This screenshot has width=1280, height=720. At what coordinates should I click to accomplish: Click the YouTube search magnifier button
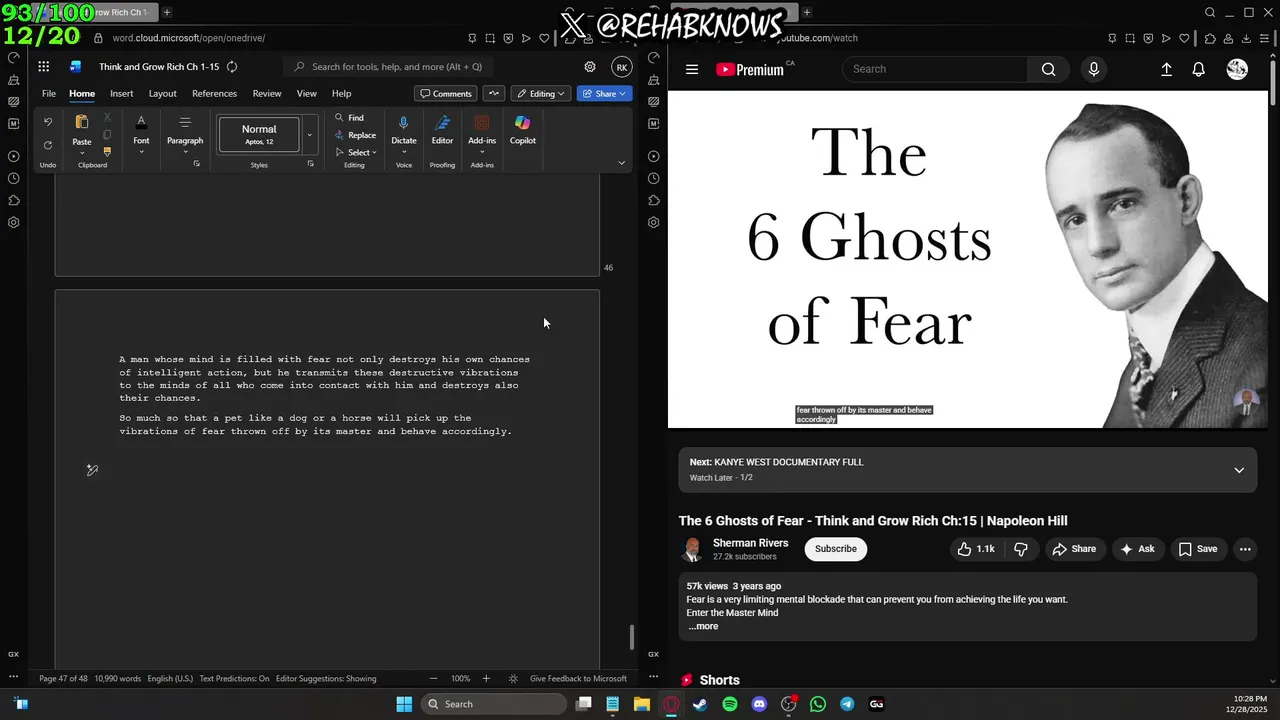pyautogui.click(x=1048, y=69)
